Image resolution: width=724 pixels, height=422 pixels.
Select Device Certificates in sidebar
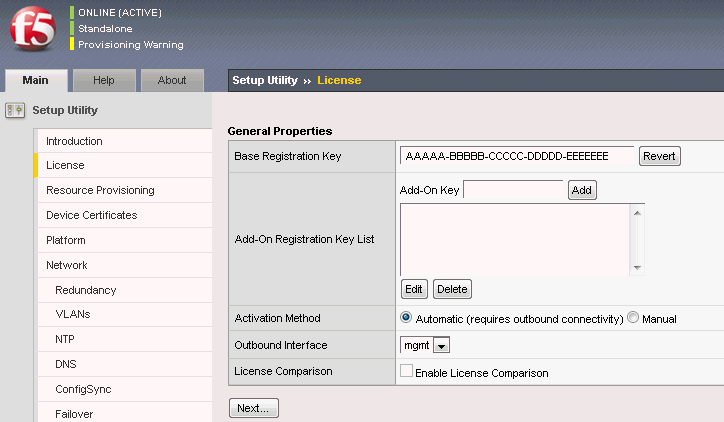coord(91,215)
